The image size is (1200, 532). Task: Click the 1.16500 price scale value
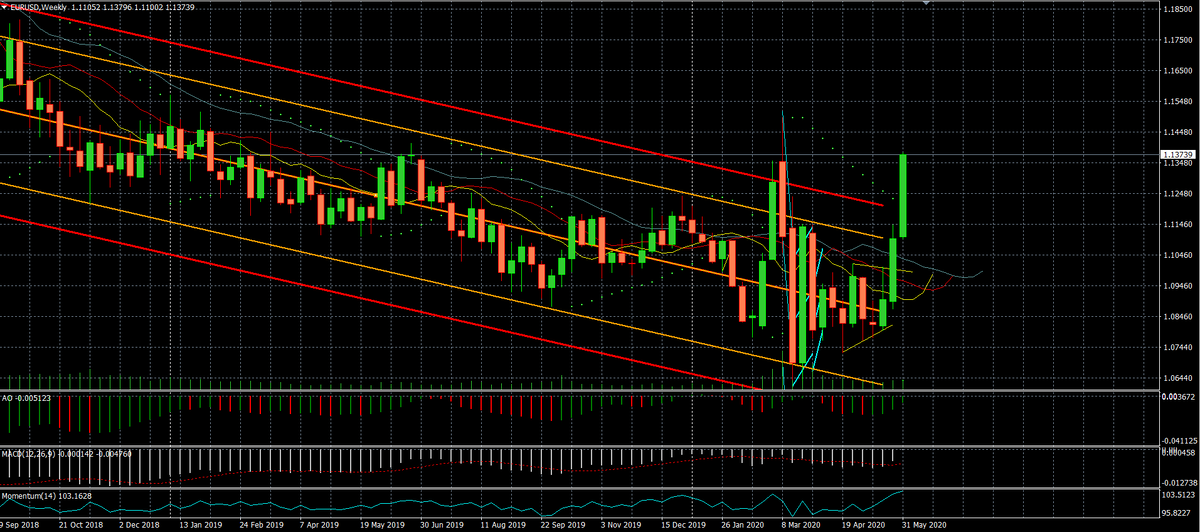(x=1178, y=71)
